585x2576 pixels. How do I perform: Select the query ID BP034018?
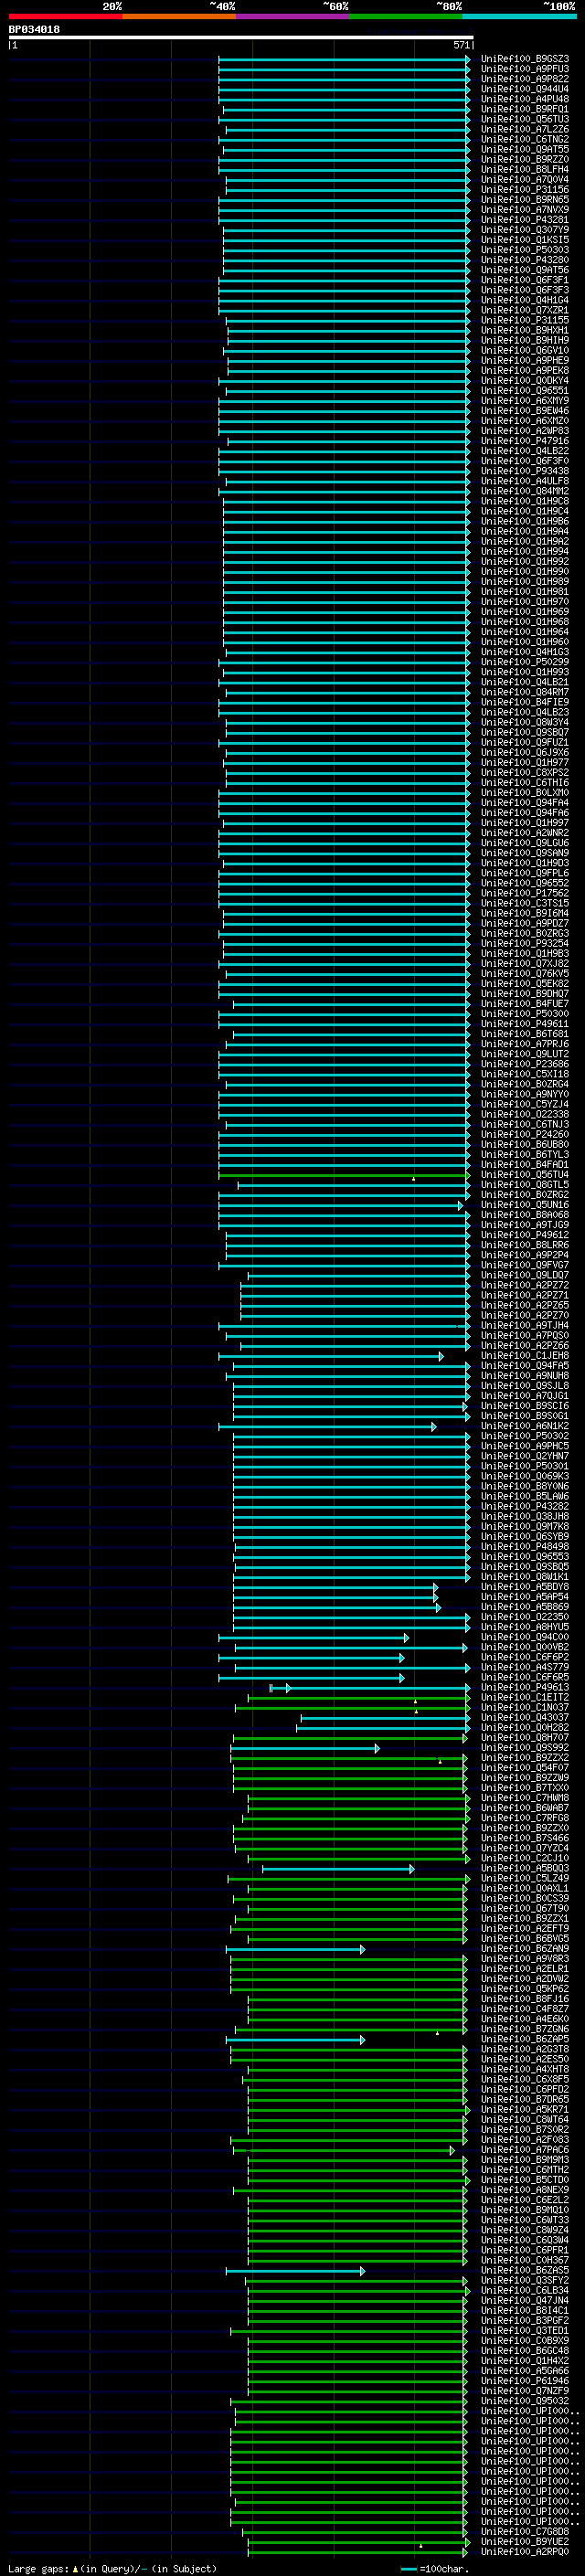(x=34, y=29)
